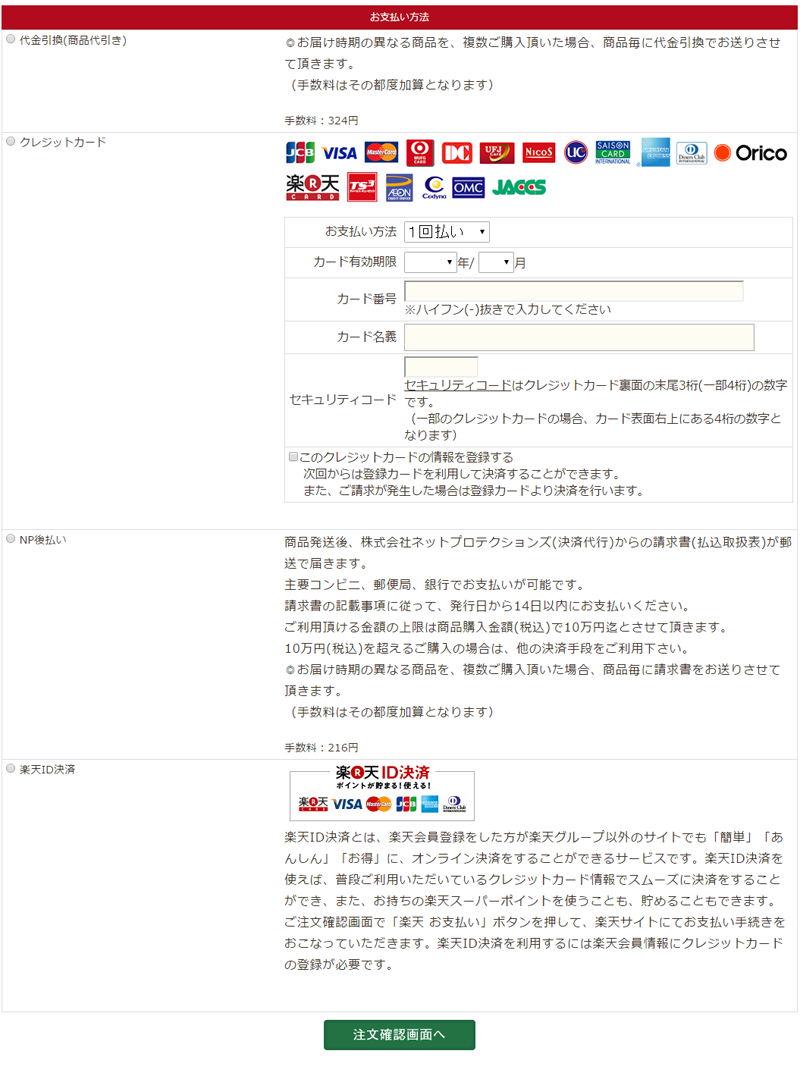Click the MUFG Card logo

tap(420, 153)
